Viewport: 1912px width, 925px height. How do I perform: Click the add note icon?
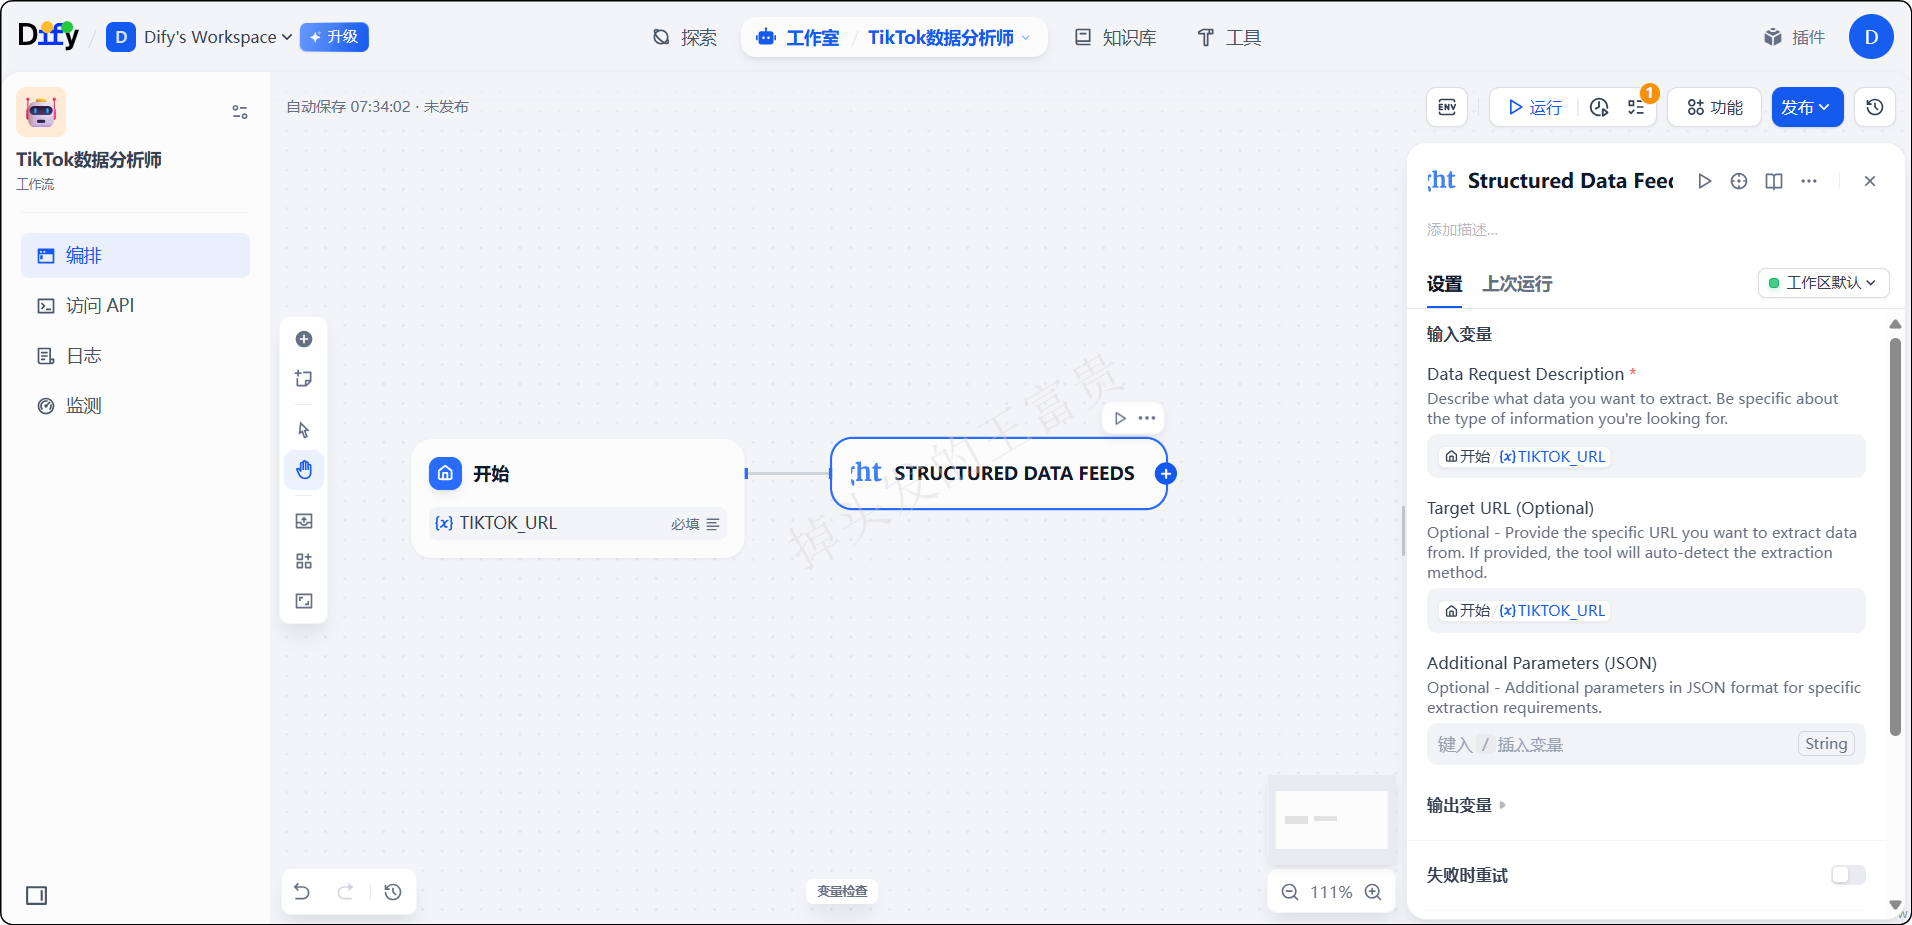(x=304, y=379)
